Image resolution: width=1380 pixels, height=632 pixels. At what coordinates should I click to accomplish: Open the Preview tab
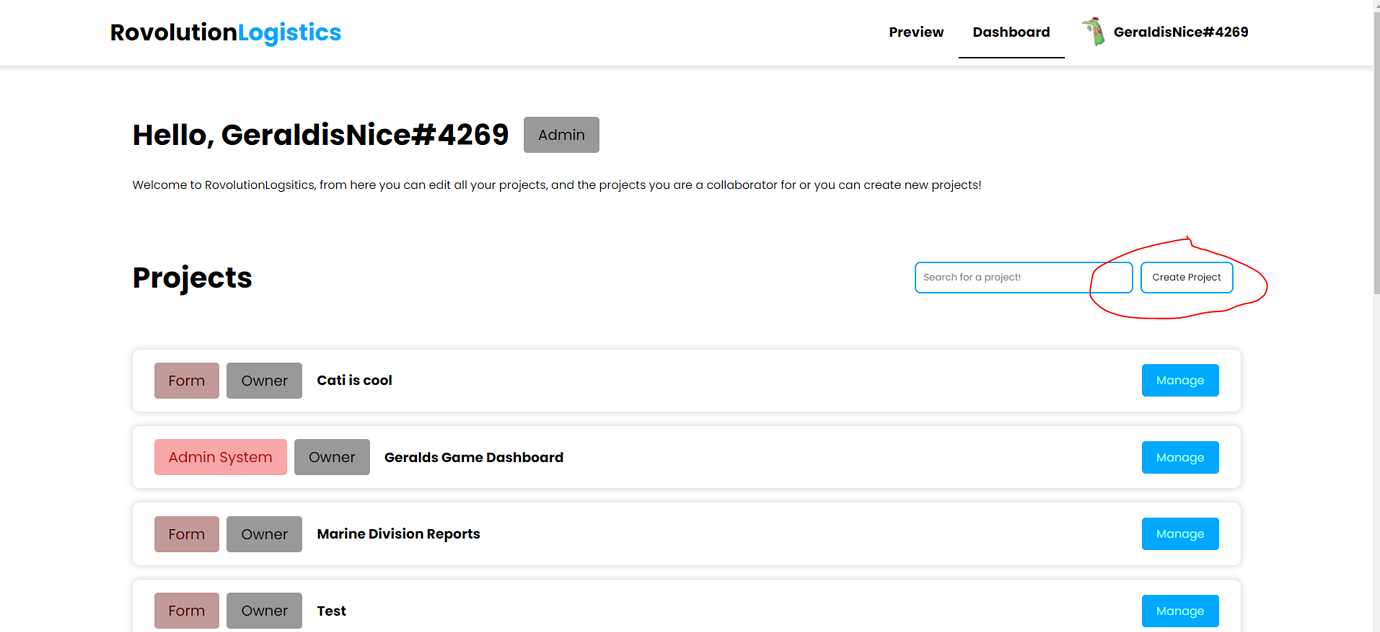point(916,31)
